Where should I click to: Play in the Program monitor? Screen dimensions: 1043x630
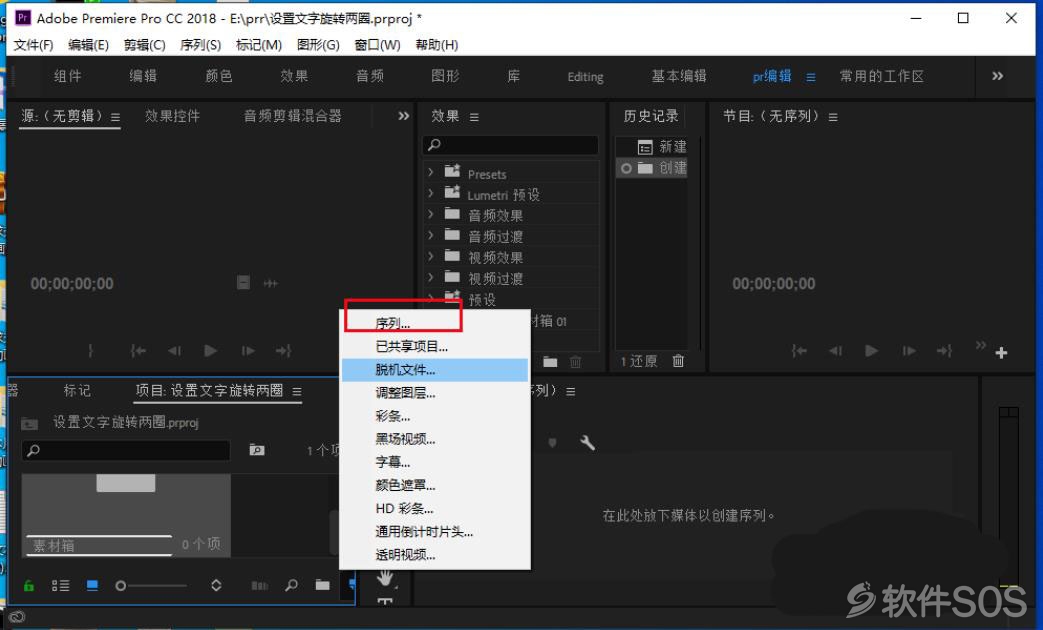(x=871, y=351)
